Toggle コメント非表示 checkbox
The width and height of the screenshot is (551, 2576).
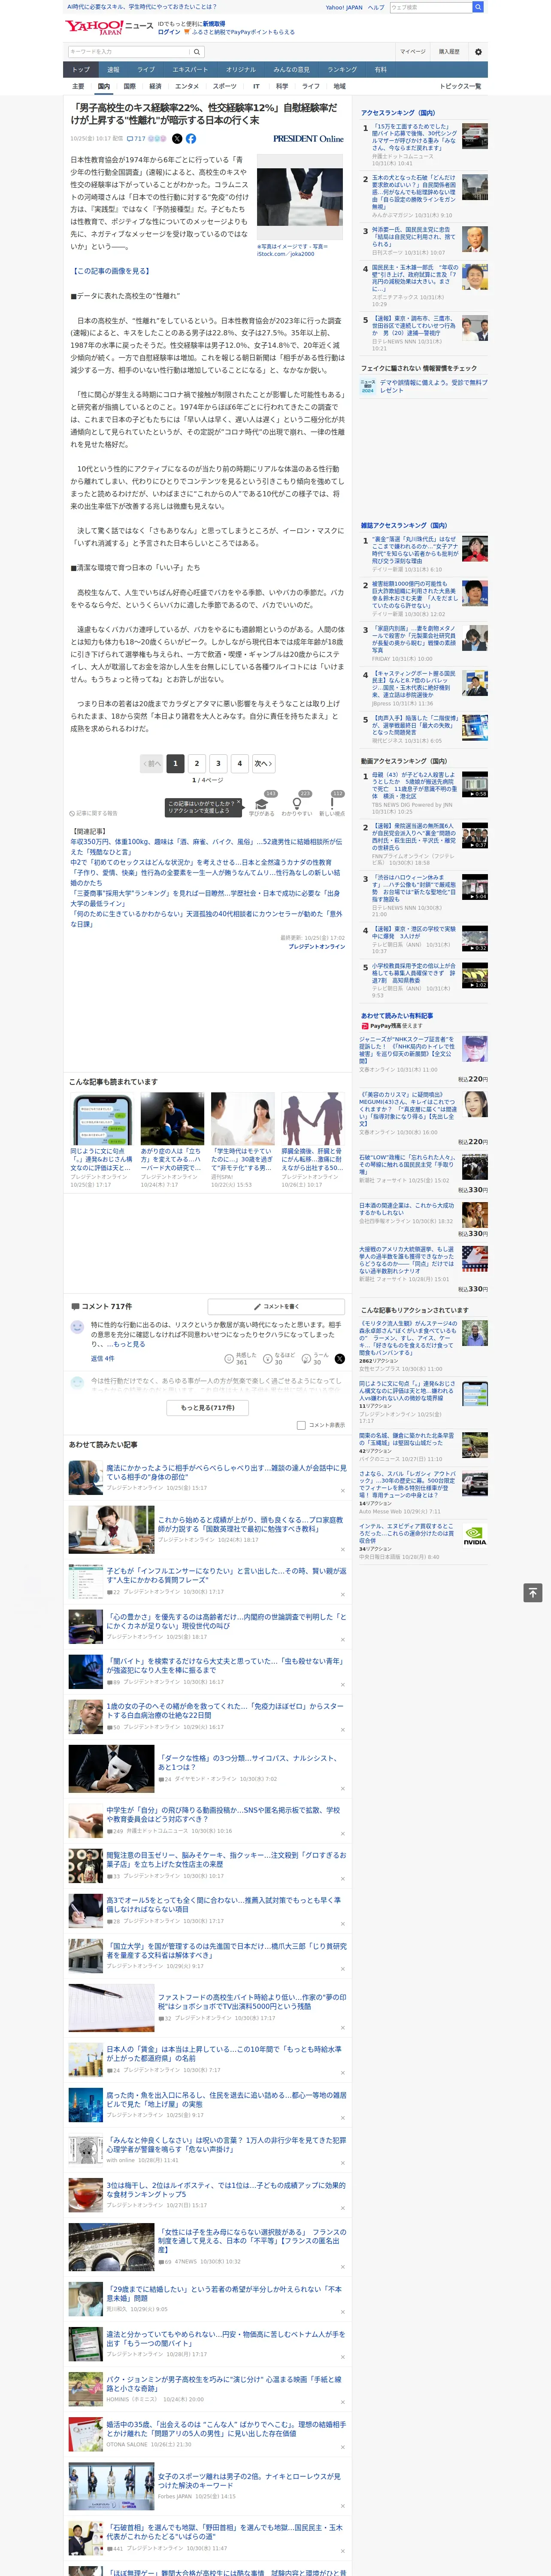[301, 1425]
